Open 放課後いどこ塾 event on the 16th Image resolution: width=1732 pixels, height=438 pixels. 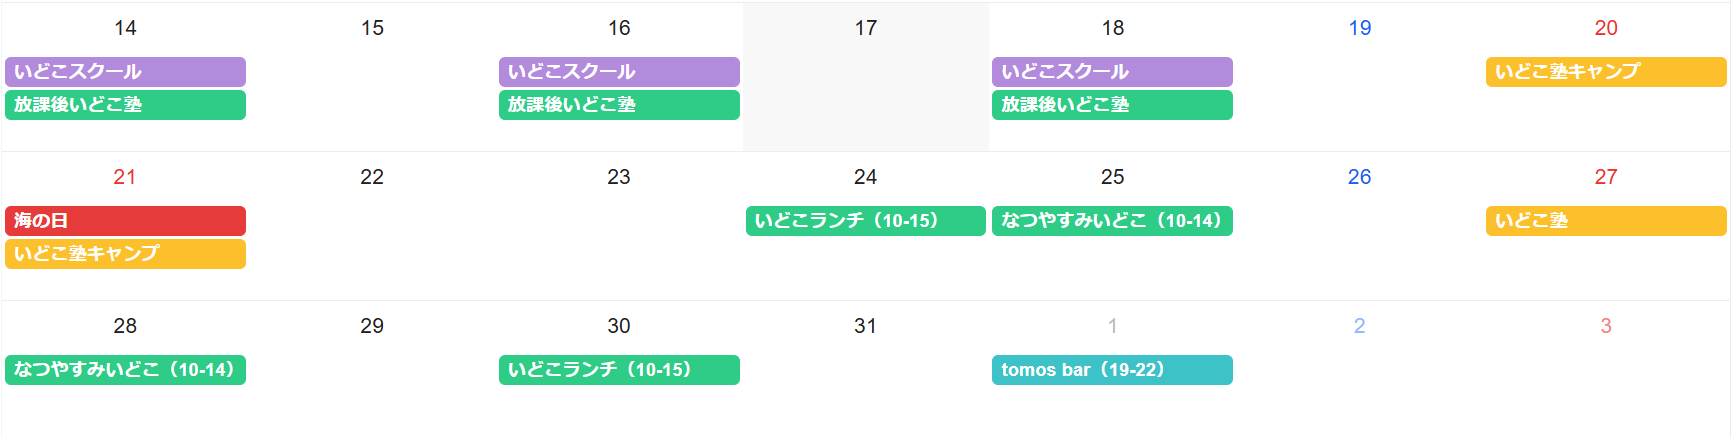pos(619,105)
